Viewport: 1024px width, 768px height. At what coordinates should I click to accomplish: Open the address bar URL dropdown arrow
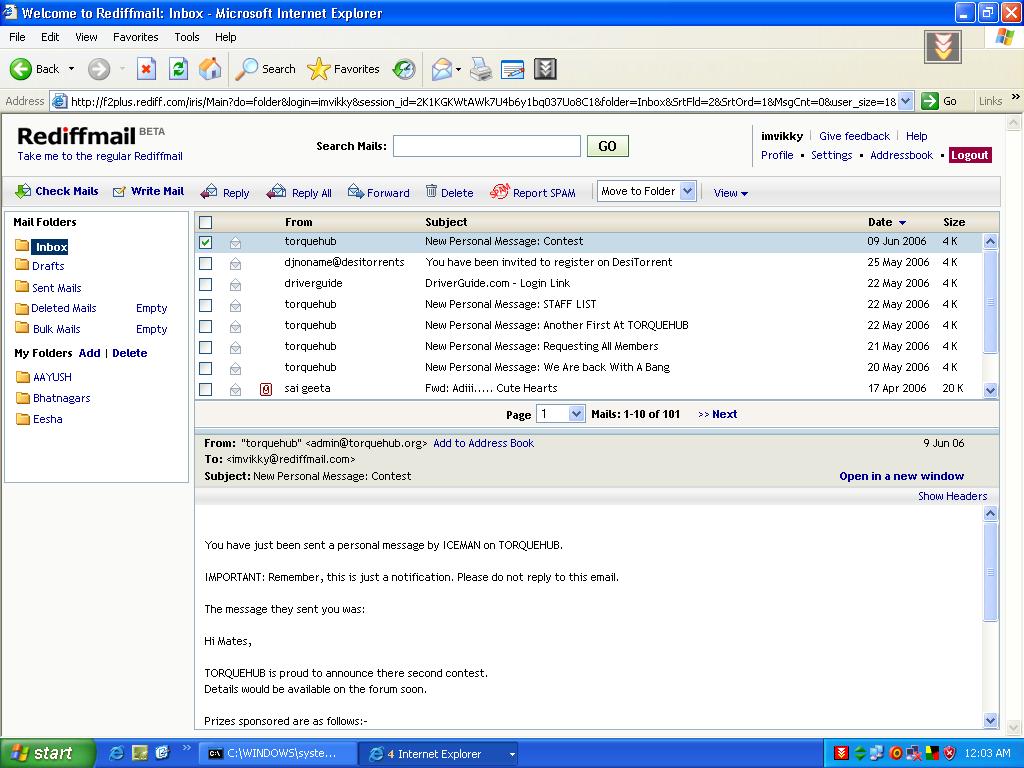click(x=905, y=101)
